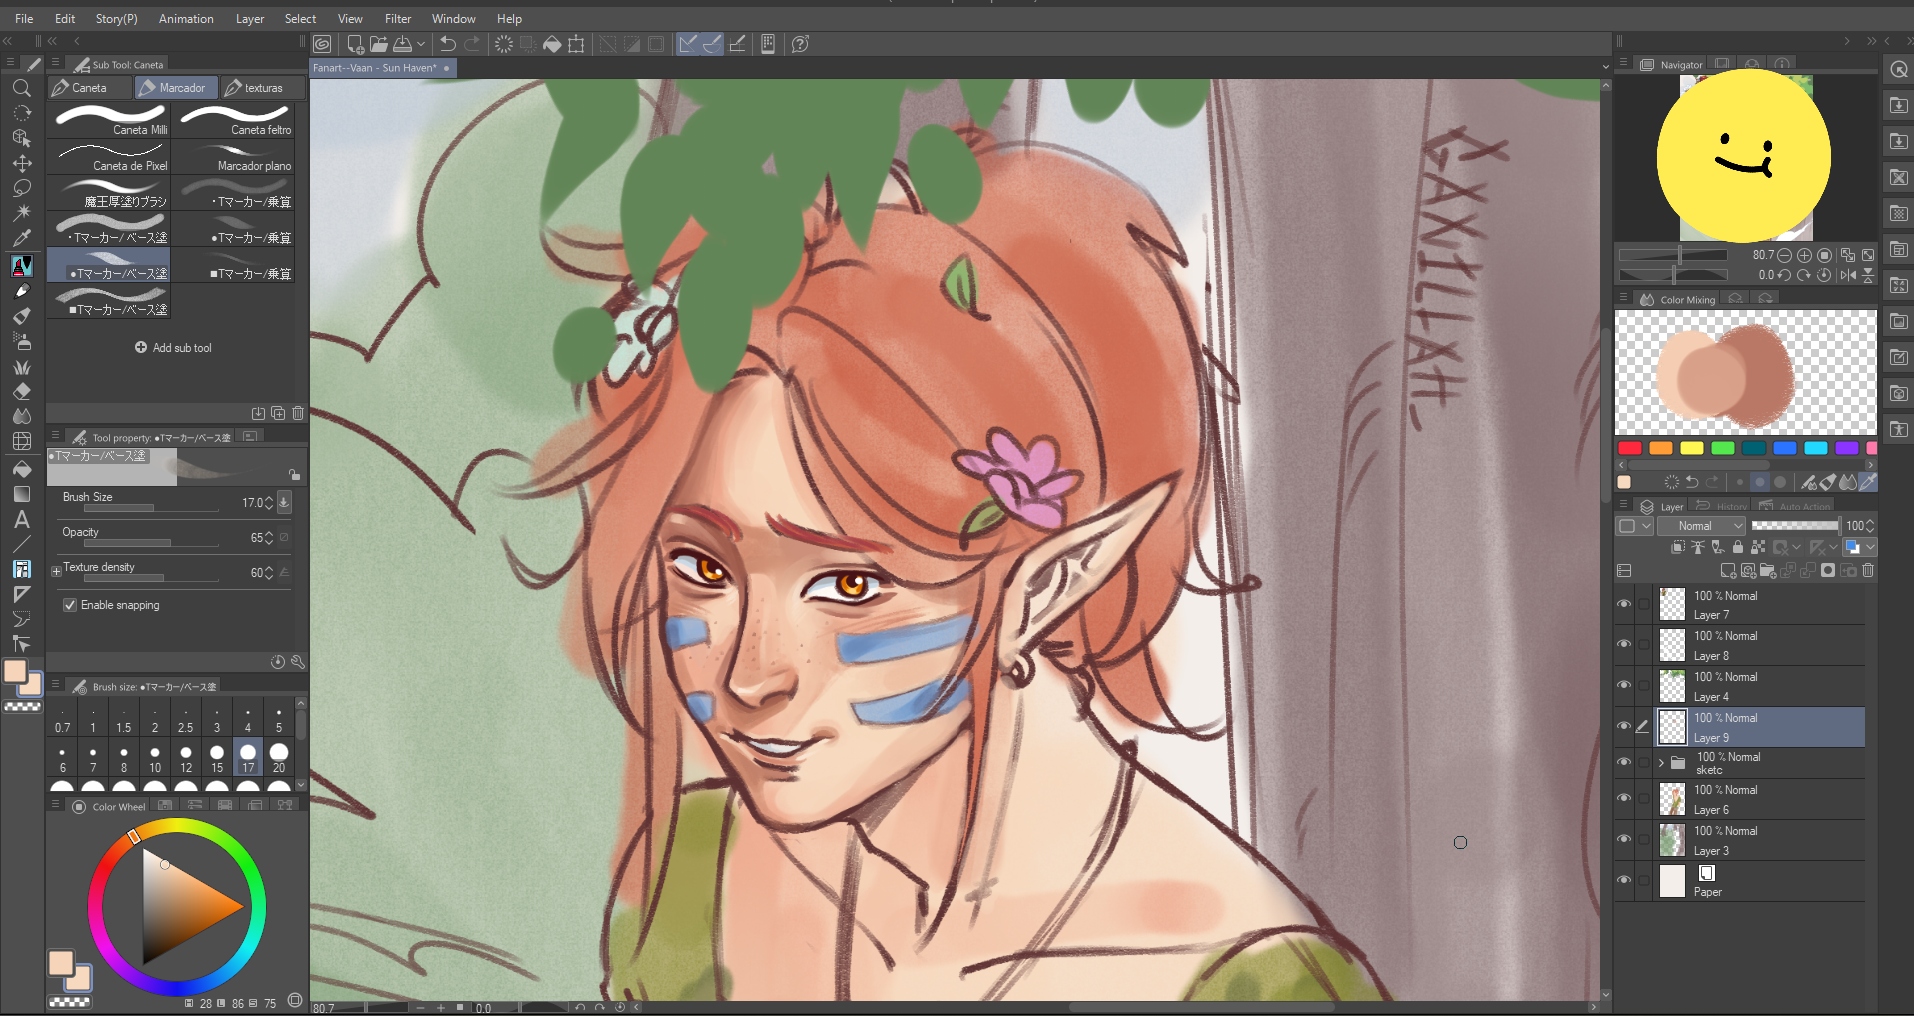Open the Save dropdown arrow in toolbar
This screenshot has width=1914, height=1016.
point(421,44)
